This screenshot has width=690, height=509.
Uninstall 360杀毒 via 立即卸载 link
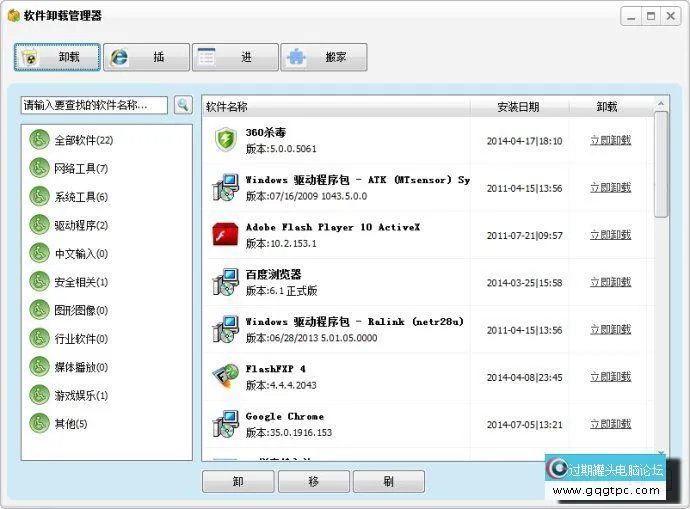pos(611,140)
